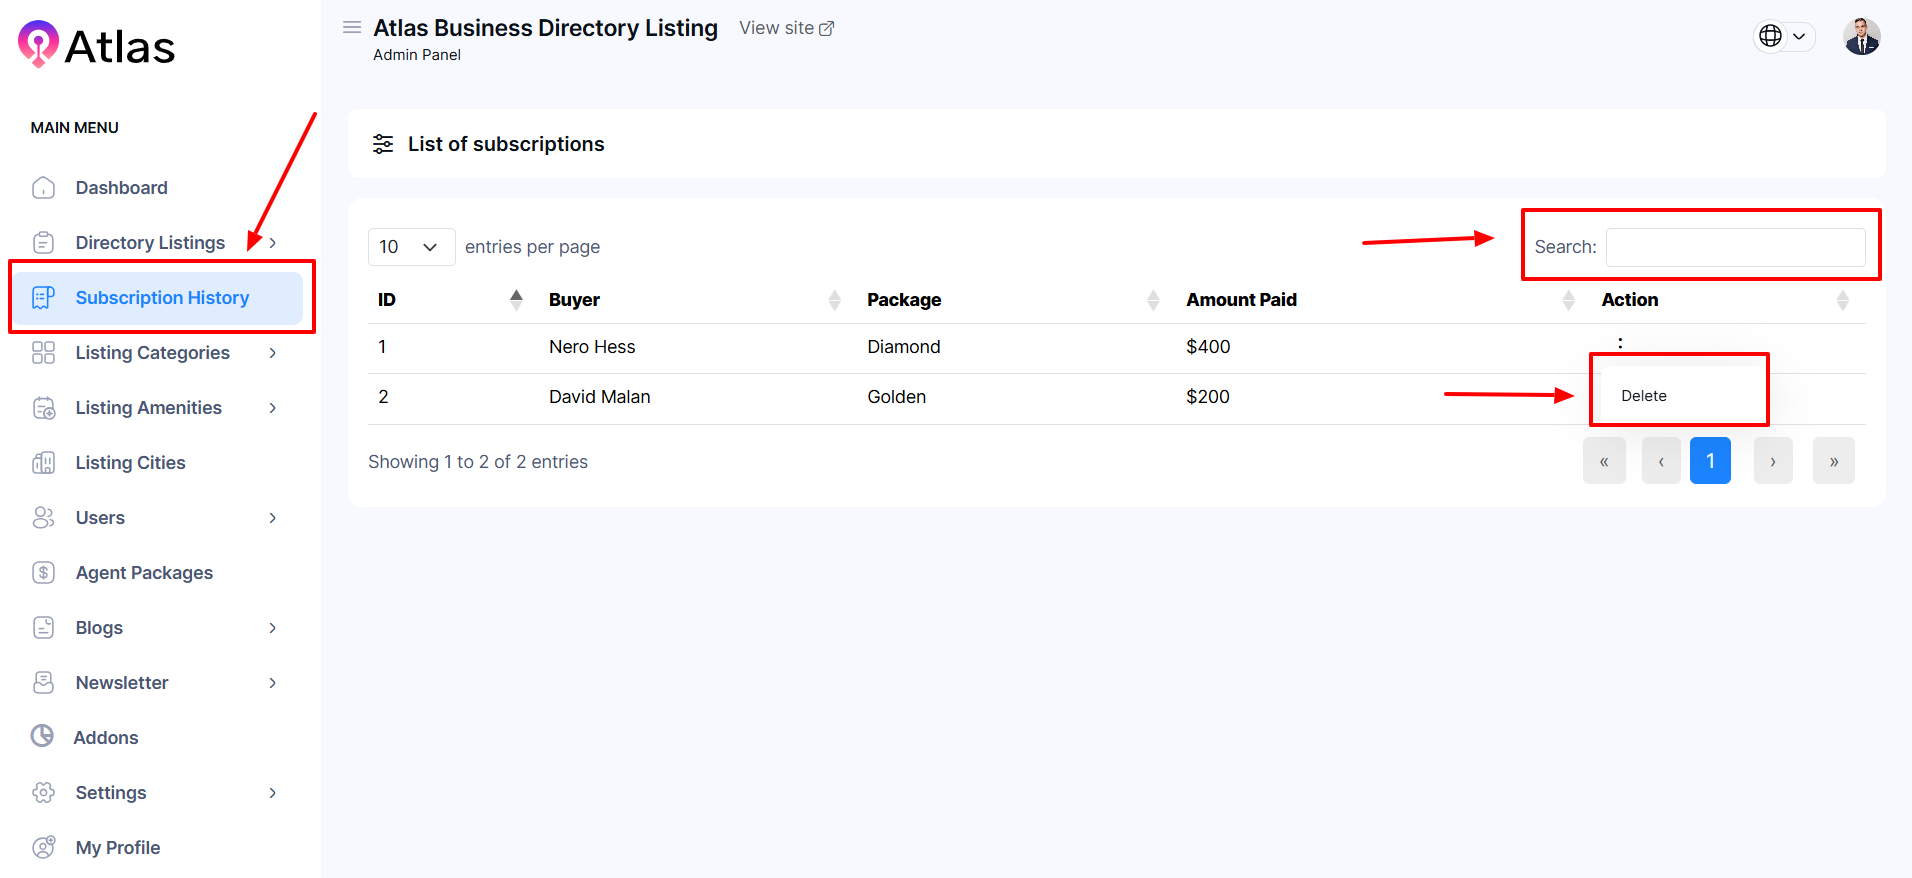This screenshot has width=1912, height=878.
Task: Open the language globe selector
Action: pos(1783,36)
